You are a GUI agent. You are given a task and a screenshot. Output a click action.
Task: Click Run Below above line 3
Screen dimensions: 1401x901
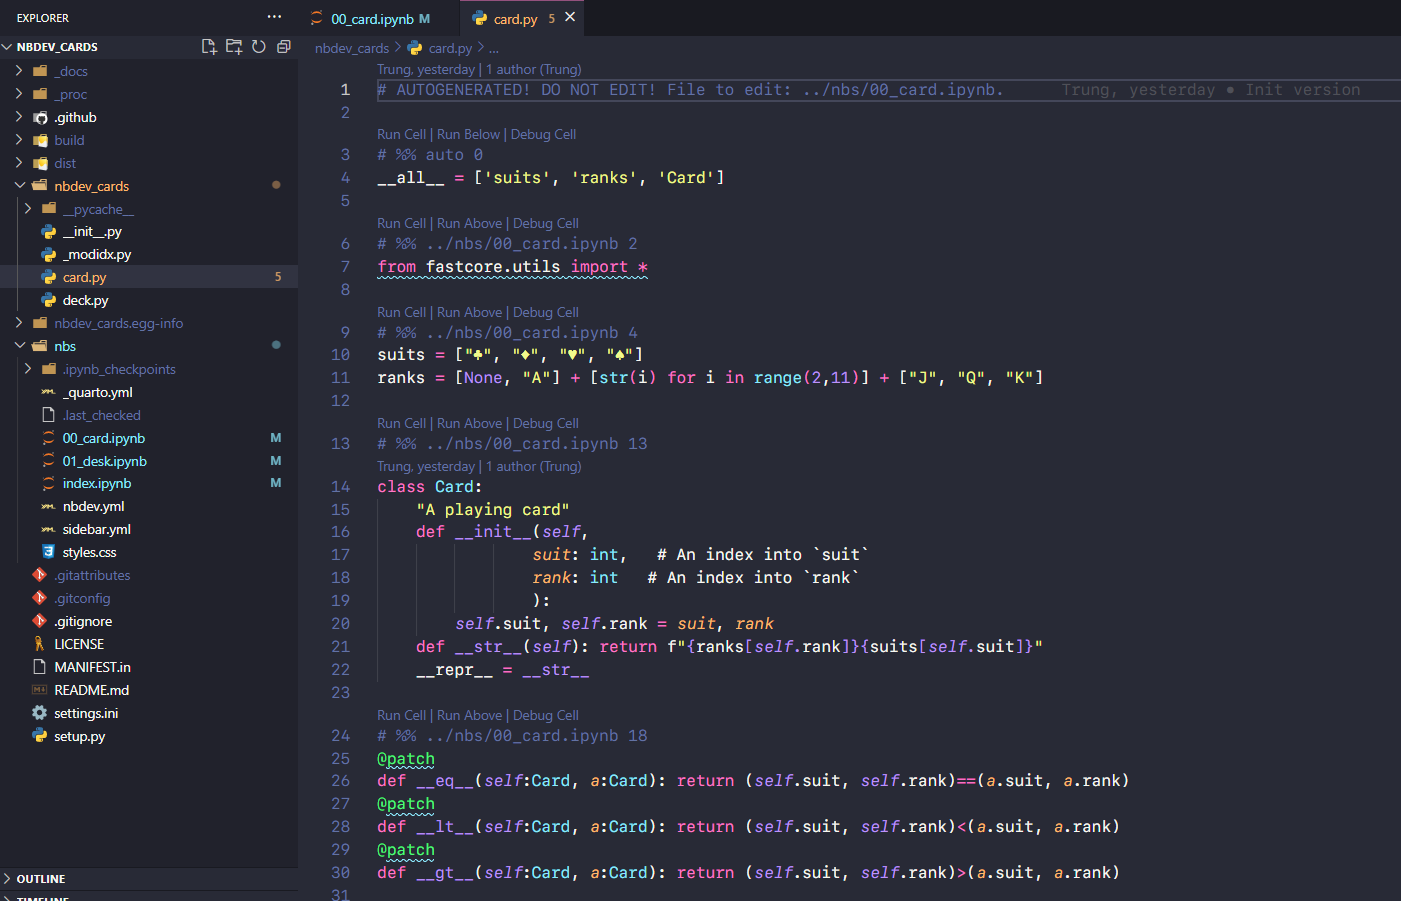point(468,134)
